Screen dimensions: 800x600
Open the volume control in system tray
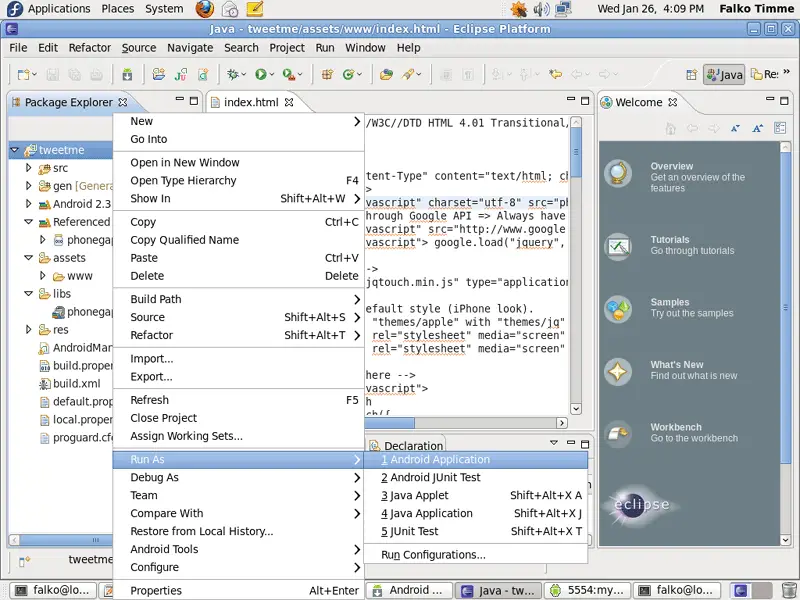pyautogui.click(x=541, y=9)
